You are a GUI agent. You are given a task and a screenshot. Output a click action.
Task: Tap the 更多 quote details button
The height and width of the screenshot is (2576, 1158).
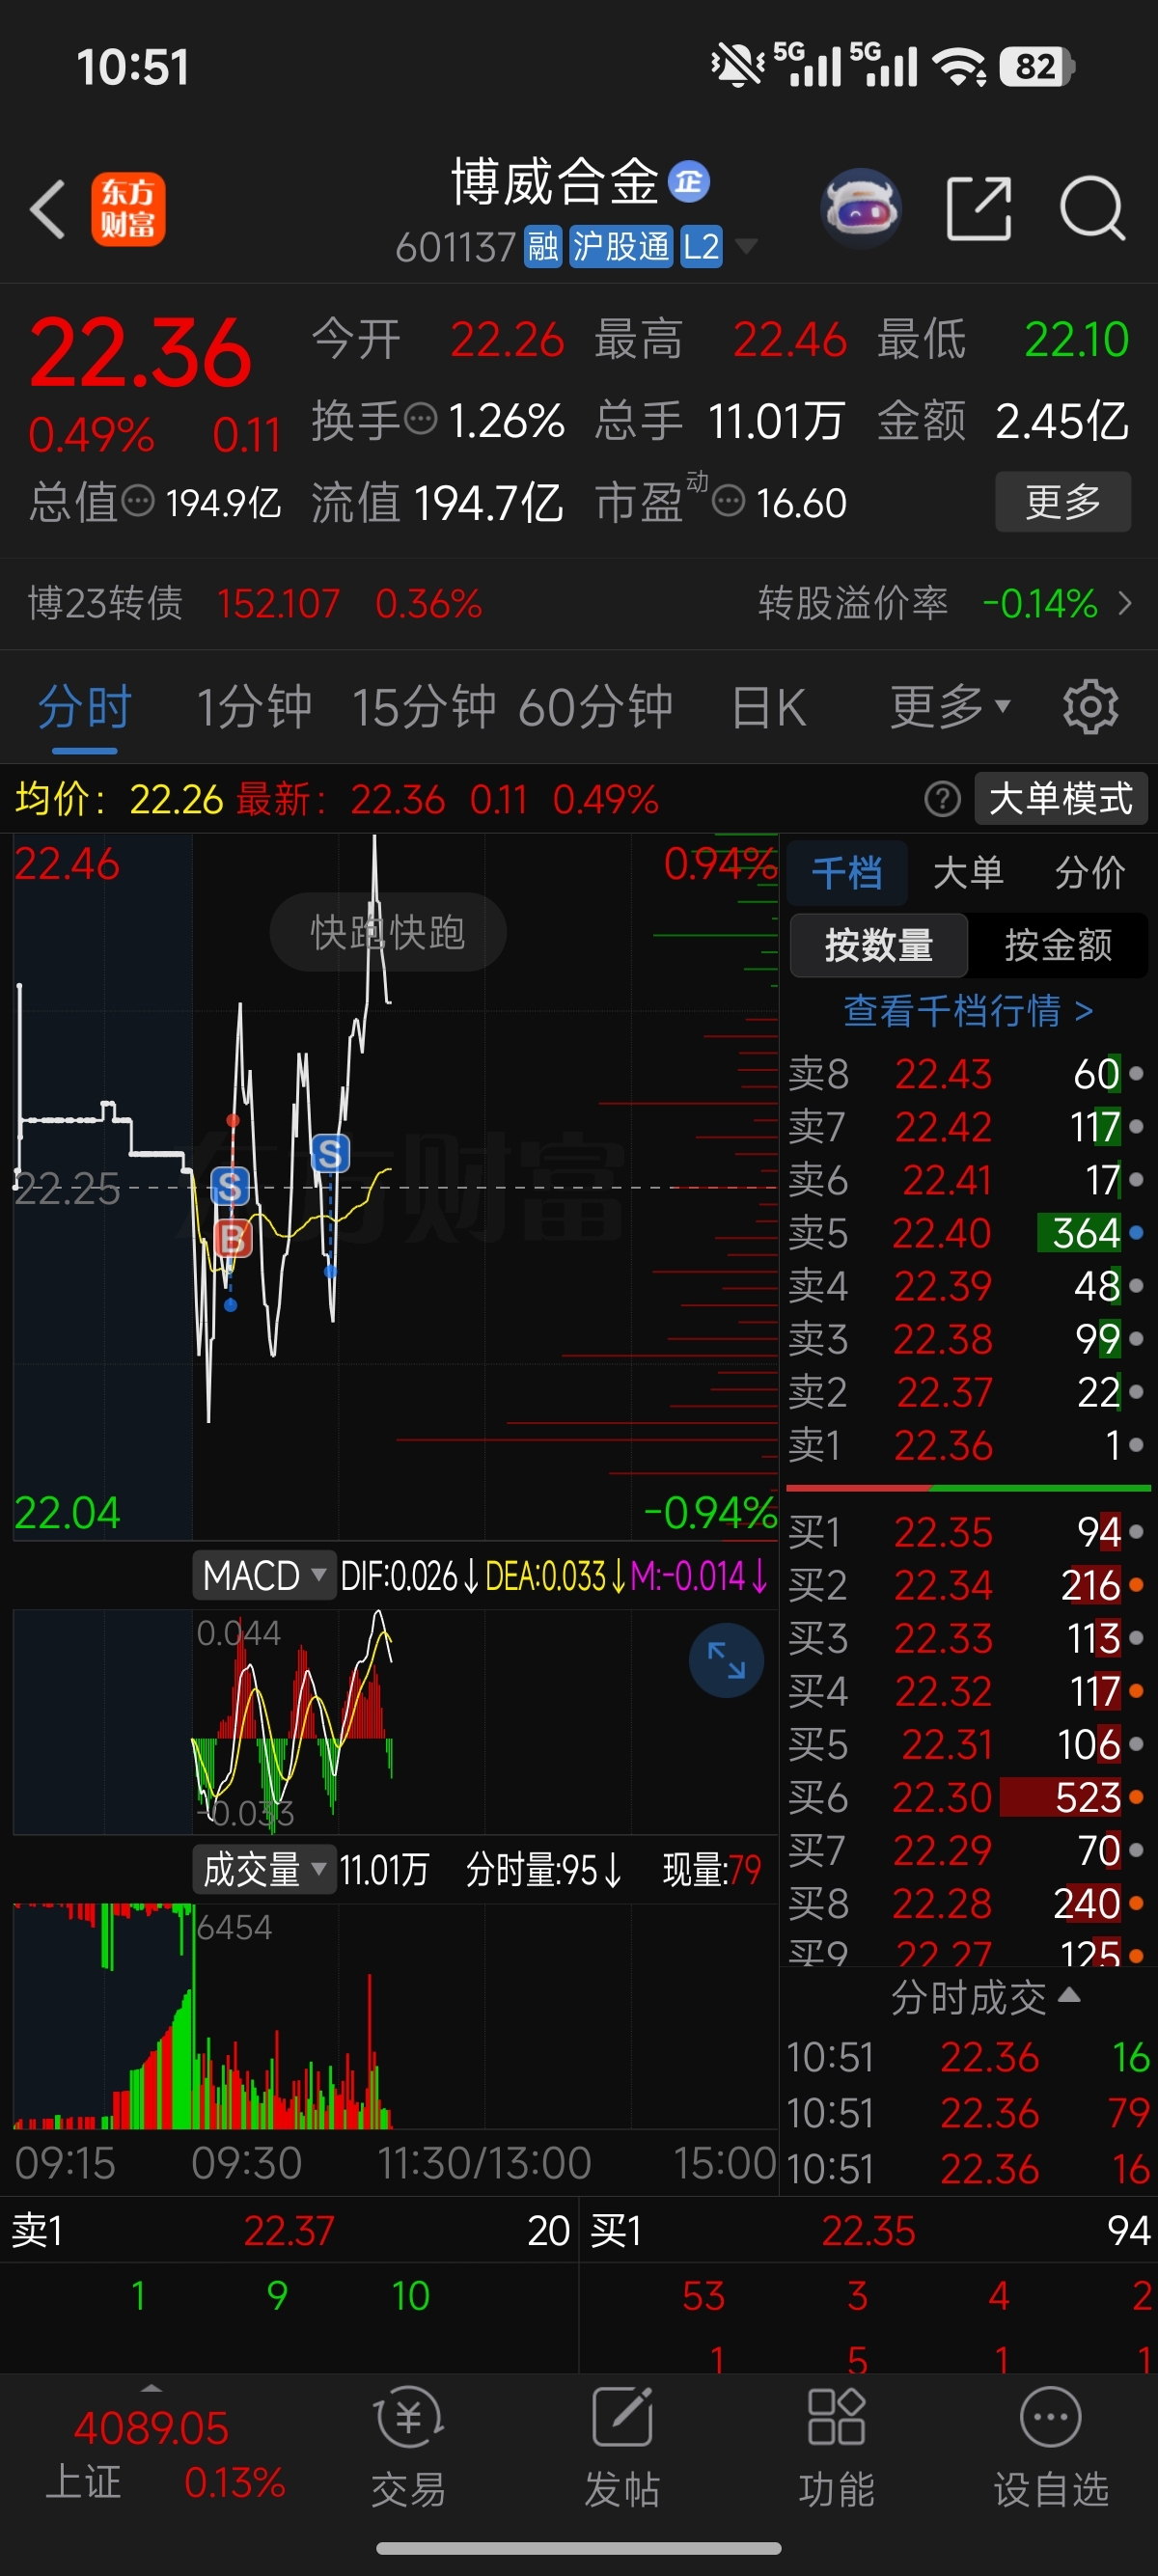[1063, 501]
